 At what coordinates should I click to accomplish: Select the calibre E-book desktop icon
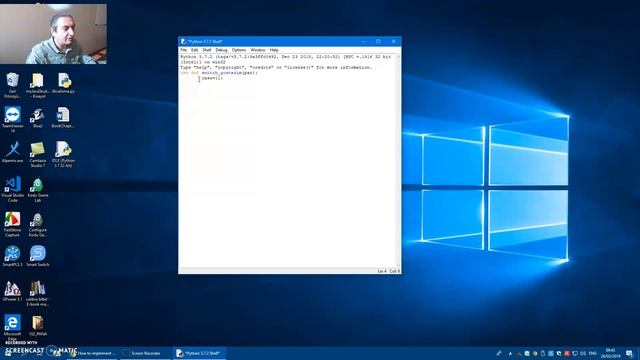click(38, 293)
